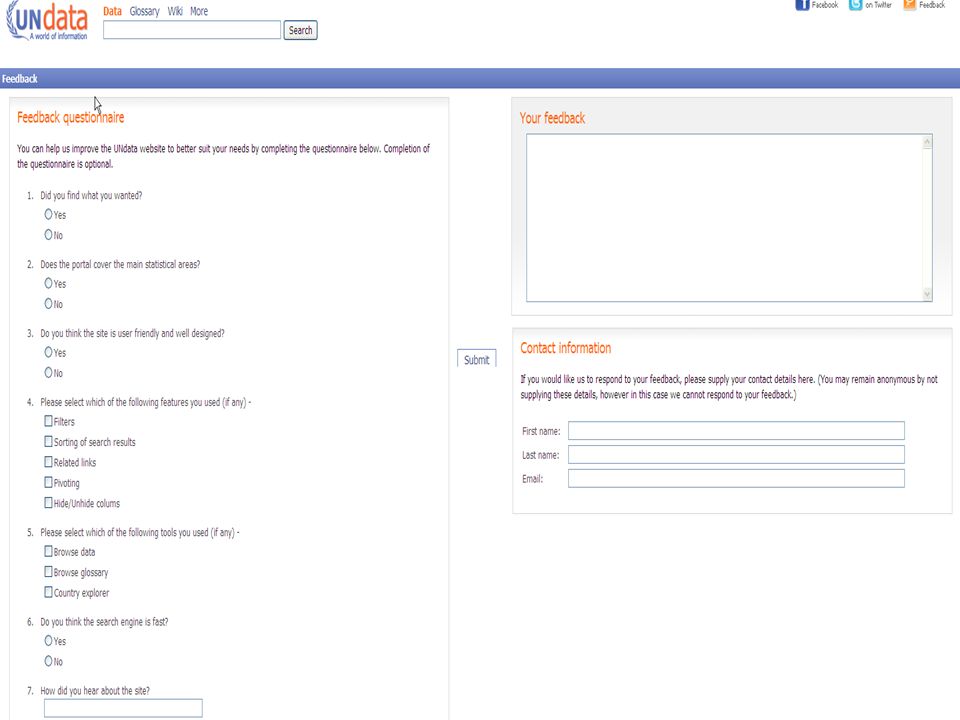Check the Browse glossary checkbox
Screen dimensions: 960x720
[x=48, y=572]
